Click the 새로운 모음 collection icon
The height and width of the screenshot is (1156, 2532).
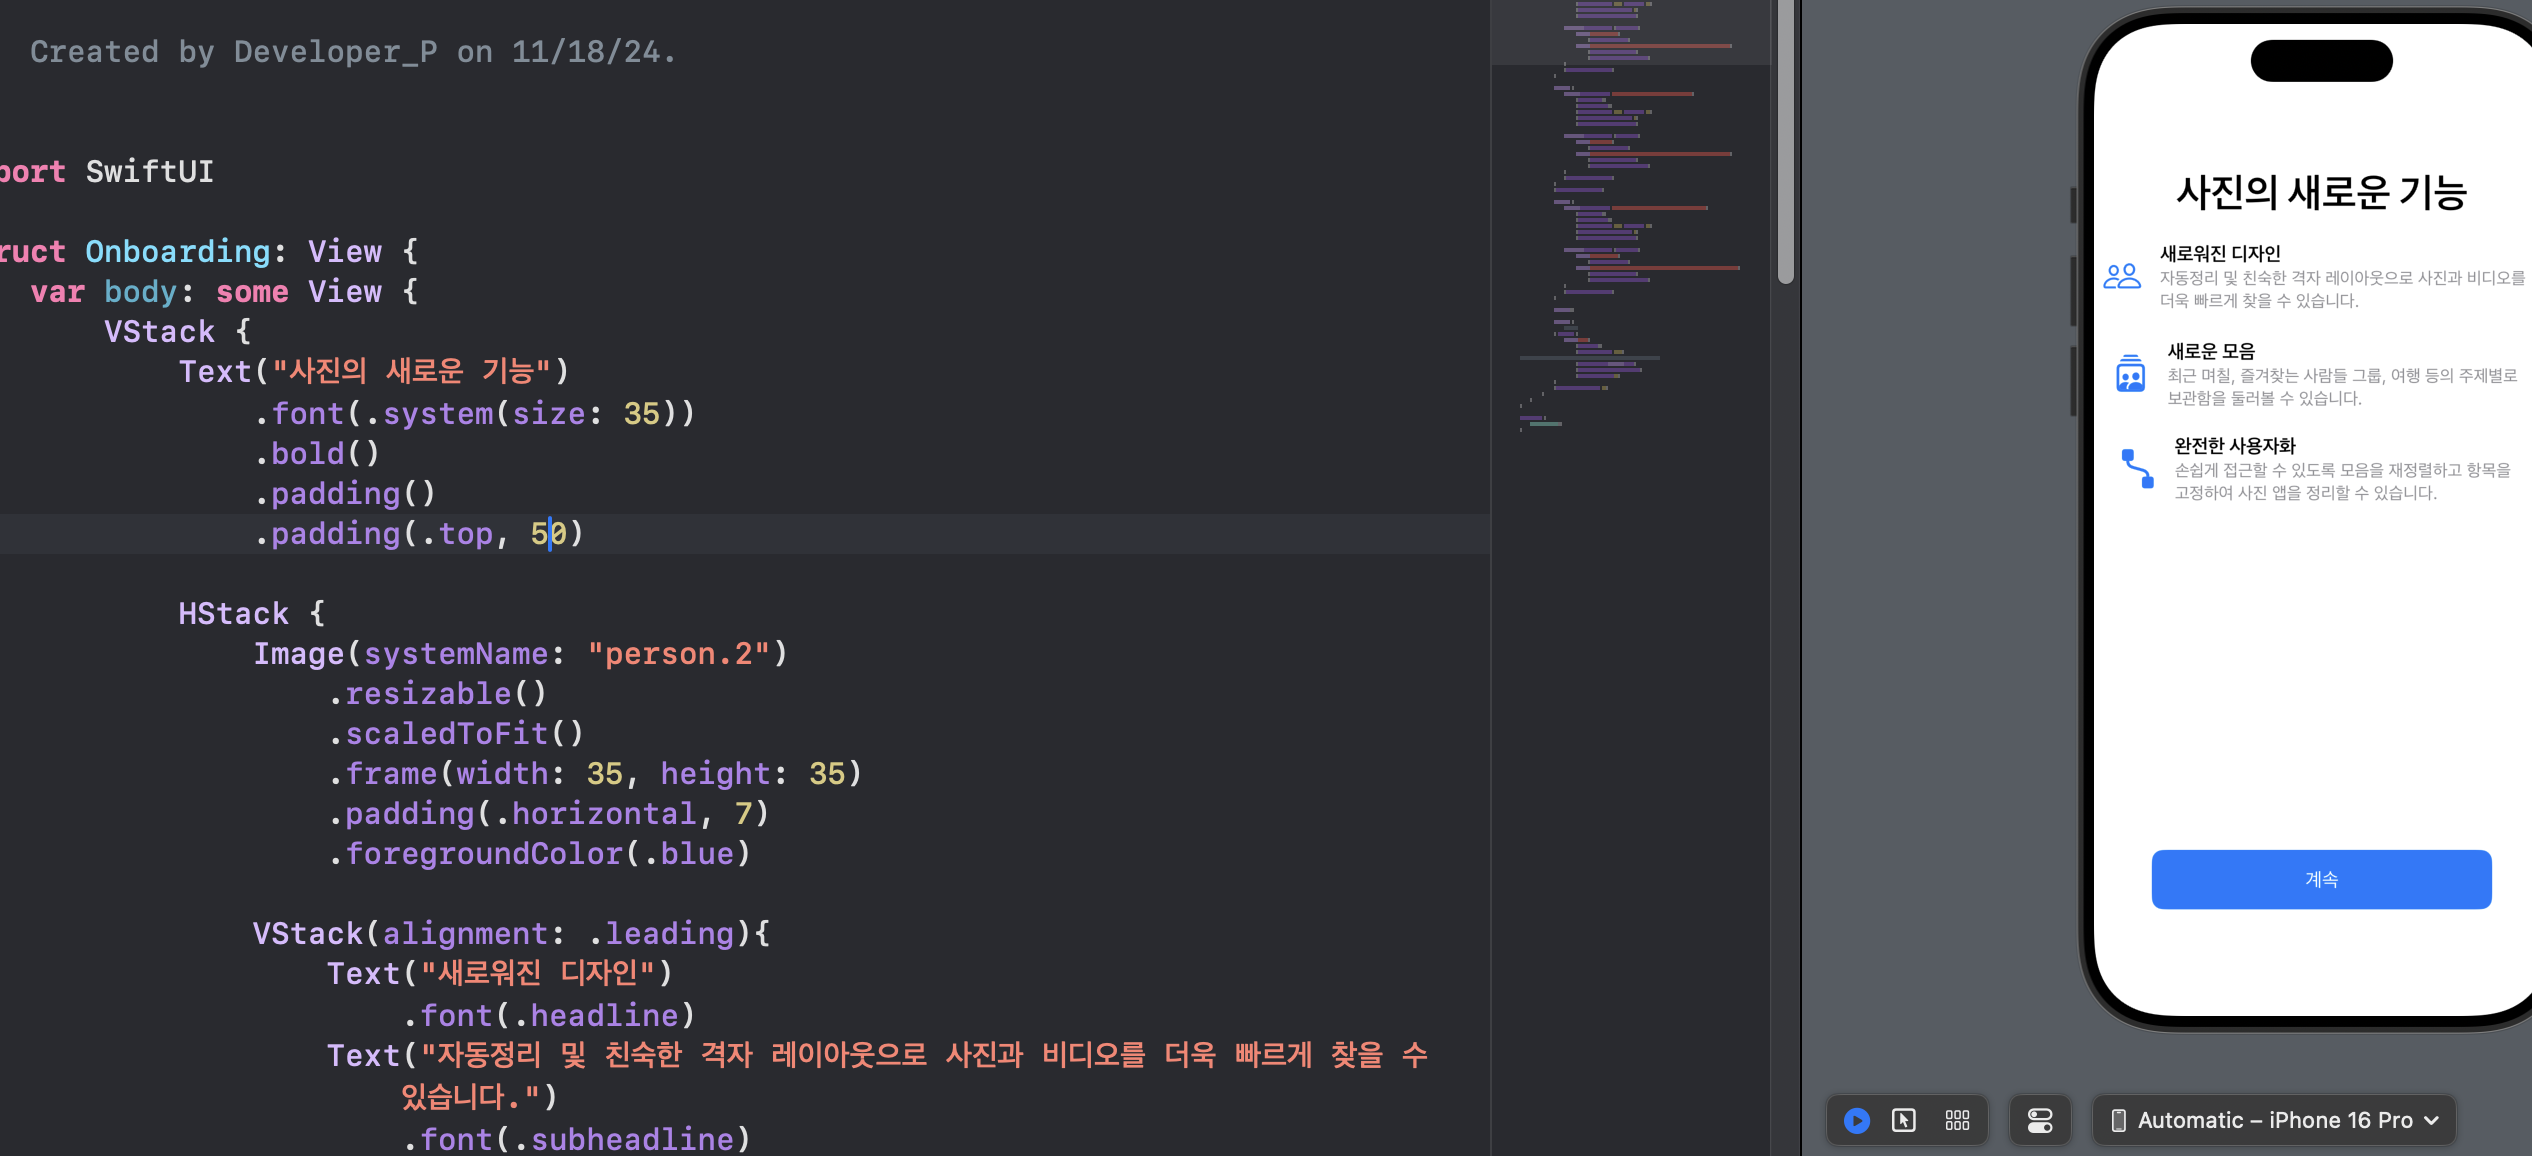(x=2130, y=374)
